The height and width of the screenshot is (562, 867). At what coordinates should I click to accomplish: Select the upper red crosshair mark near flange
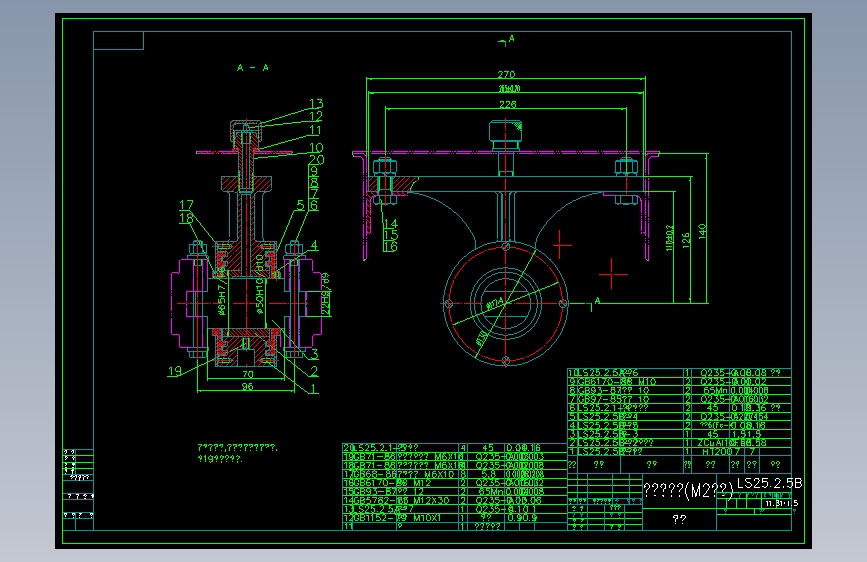tap(561, 244)
